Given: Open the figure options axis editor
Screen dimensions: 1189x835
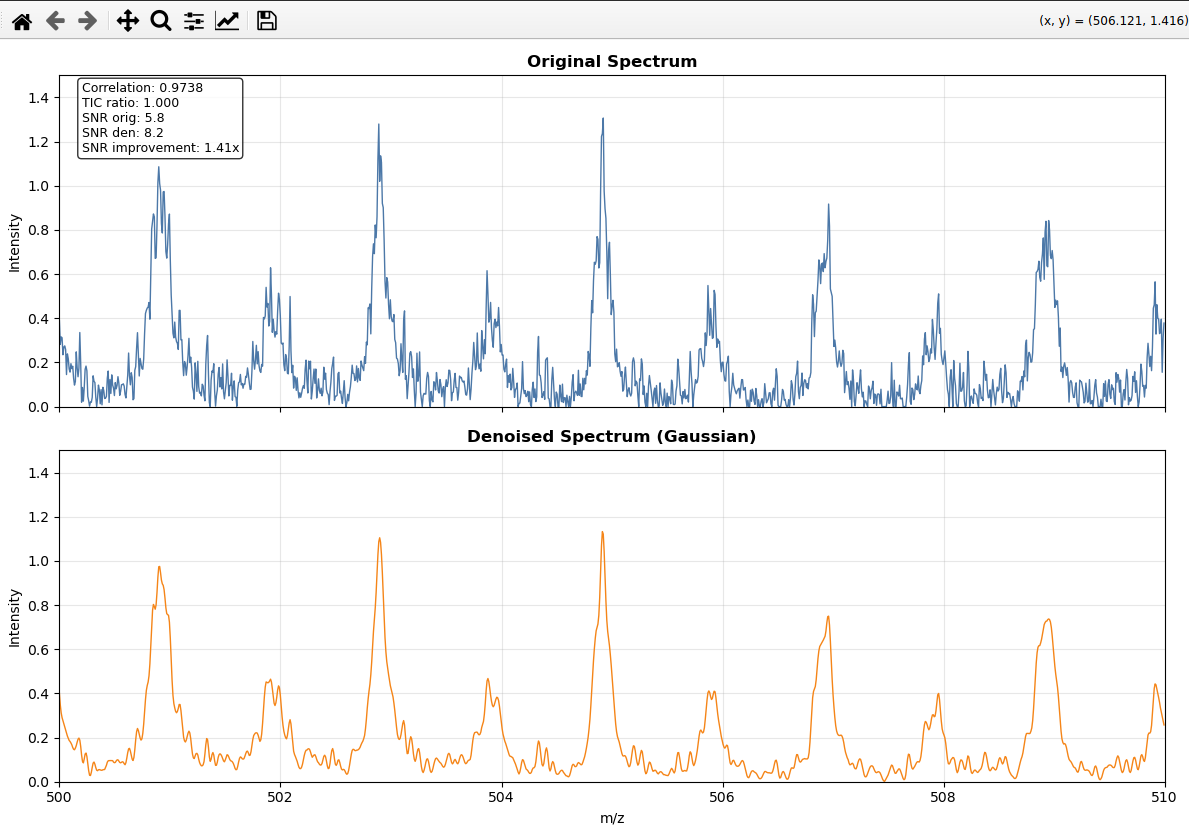Looking at the screenshot, I should [x=227, y=20].
